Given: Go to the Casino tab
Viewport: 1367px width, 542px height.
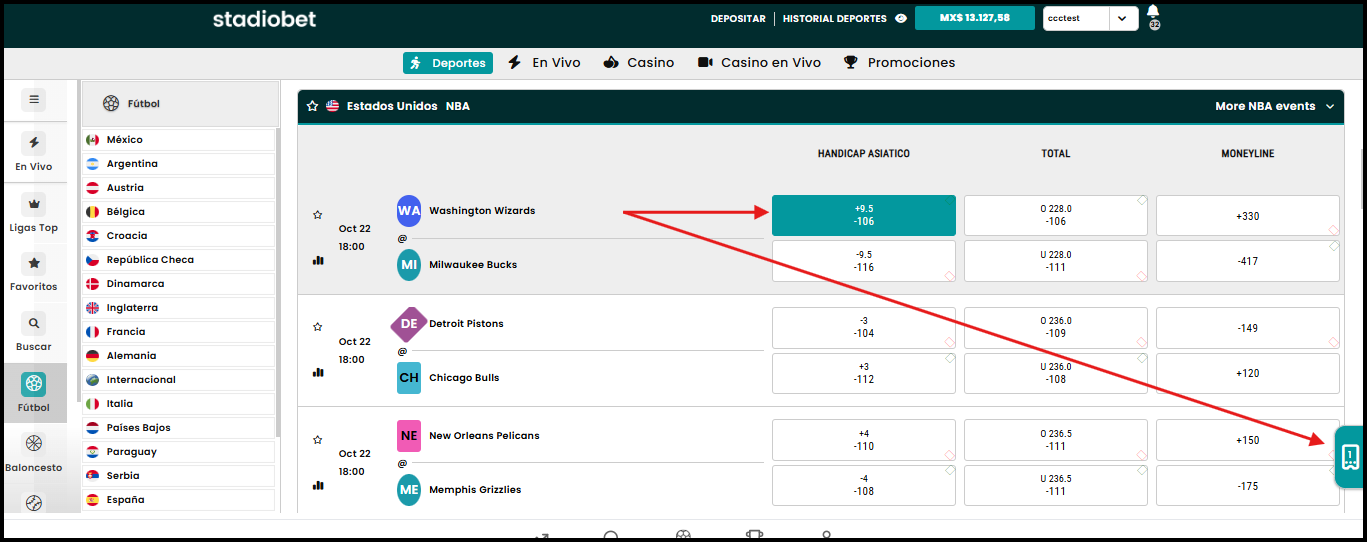Looking at the screenshot, I should coord(639,62).
